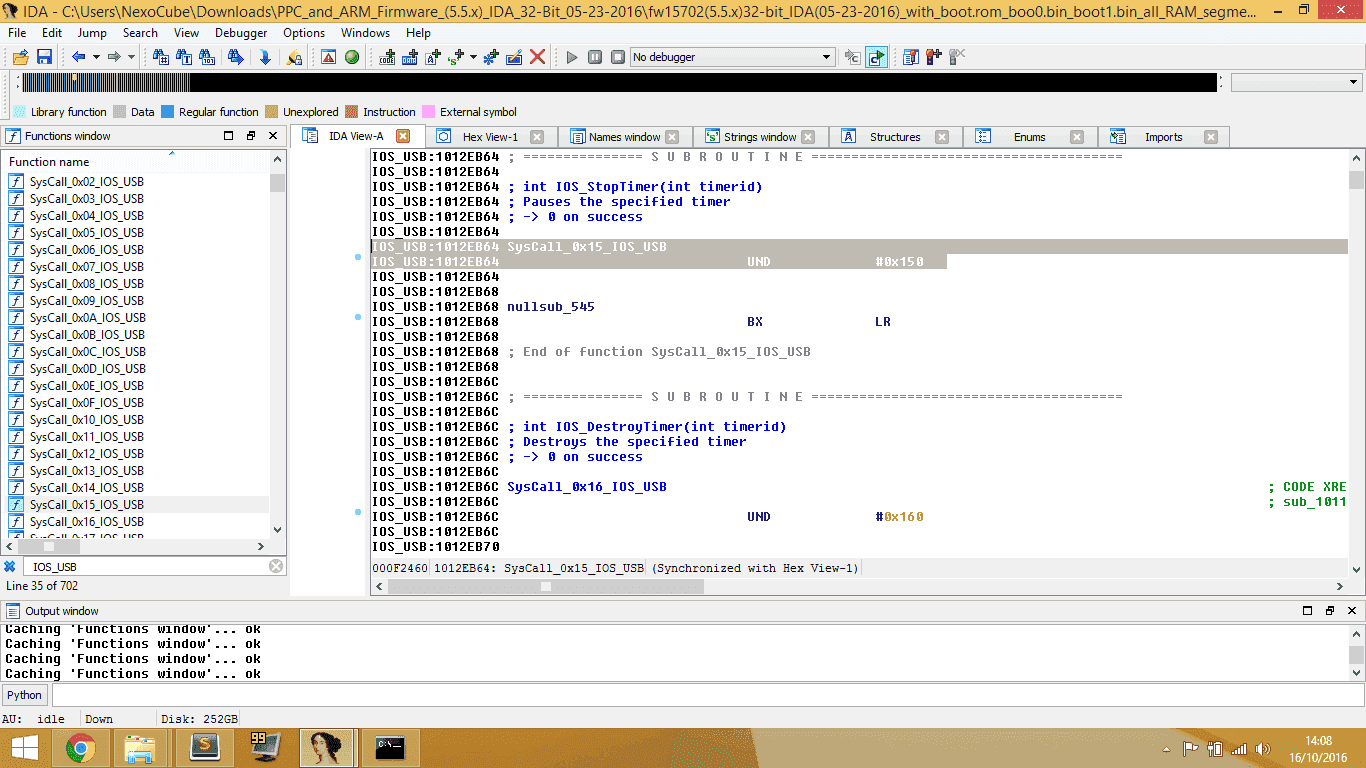Open Command Prompt from the taskbar
The width and height of the screenshot is (1366, 768).
[x=389, y=747]
